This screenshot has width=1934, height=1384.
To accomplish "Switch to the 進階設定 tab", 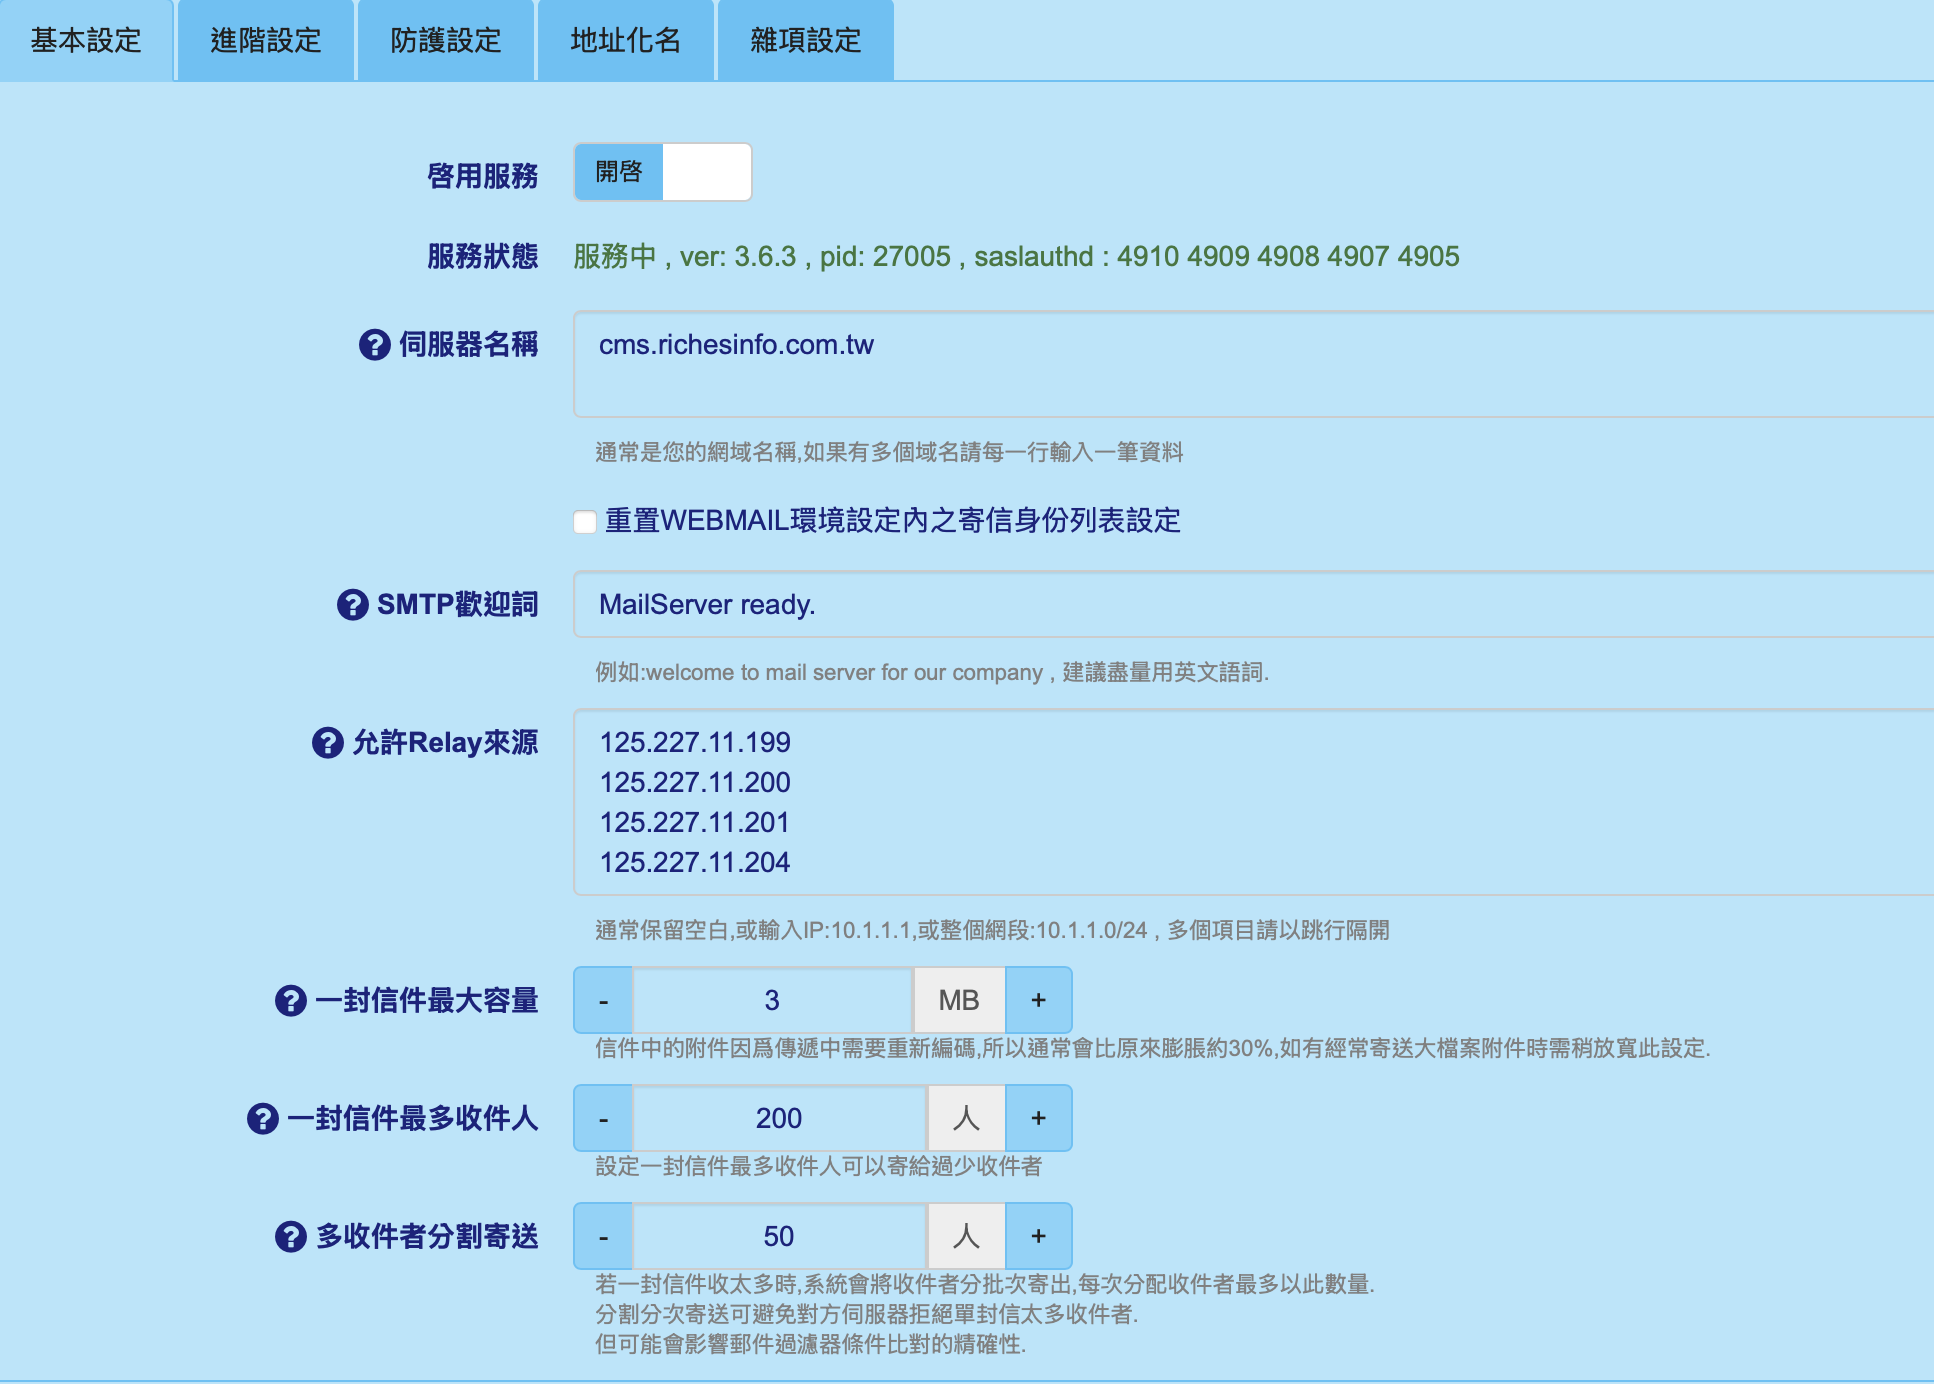I will (265, 40).
